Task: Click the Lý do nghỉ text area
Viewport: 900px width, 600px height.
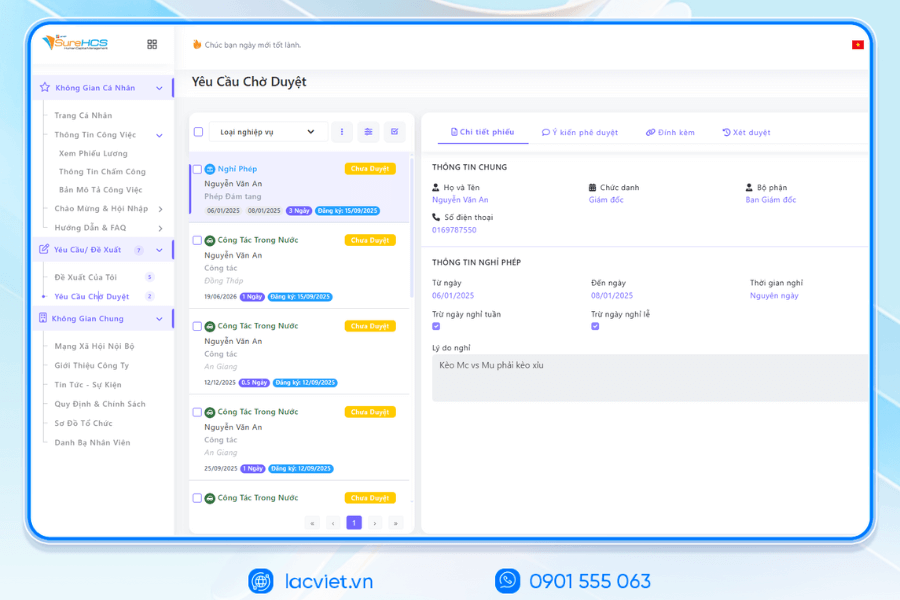Action: (650, 377)
